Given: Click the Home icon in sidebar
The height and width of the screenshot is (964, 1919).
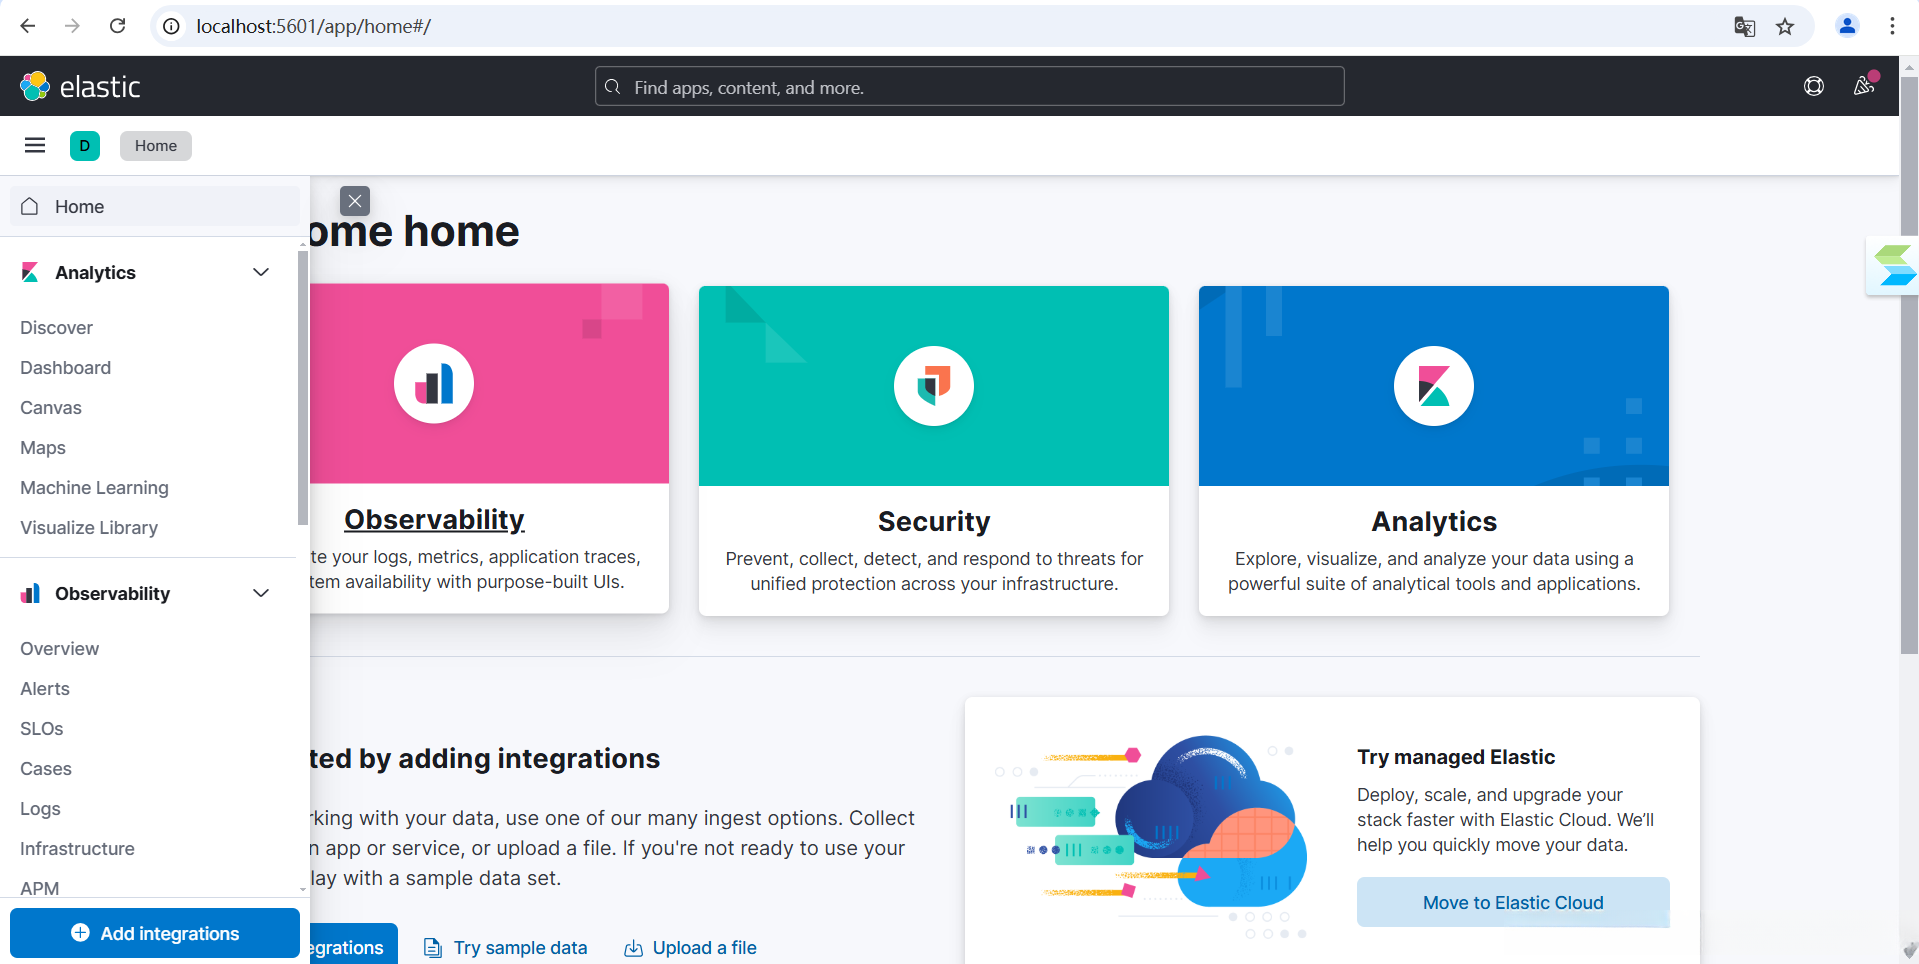Looking at the screenshot, I should pos(30,207).
